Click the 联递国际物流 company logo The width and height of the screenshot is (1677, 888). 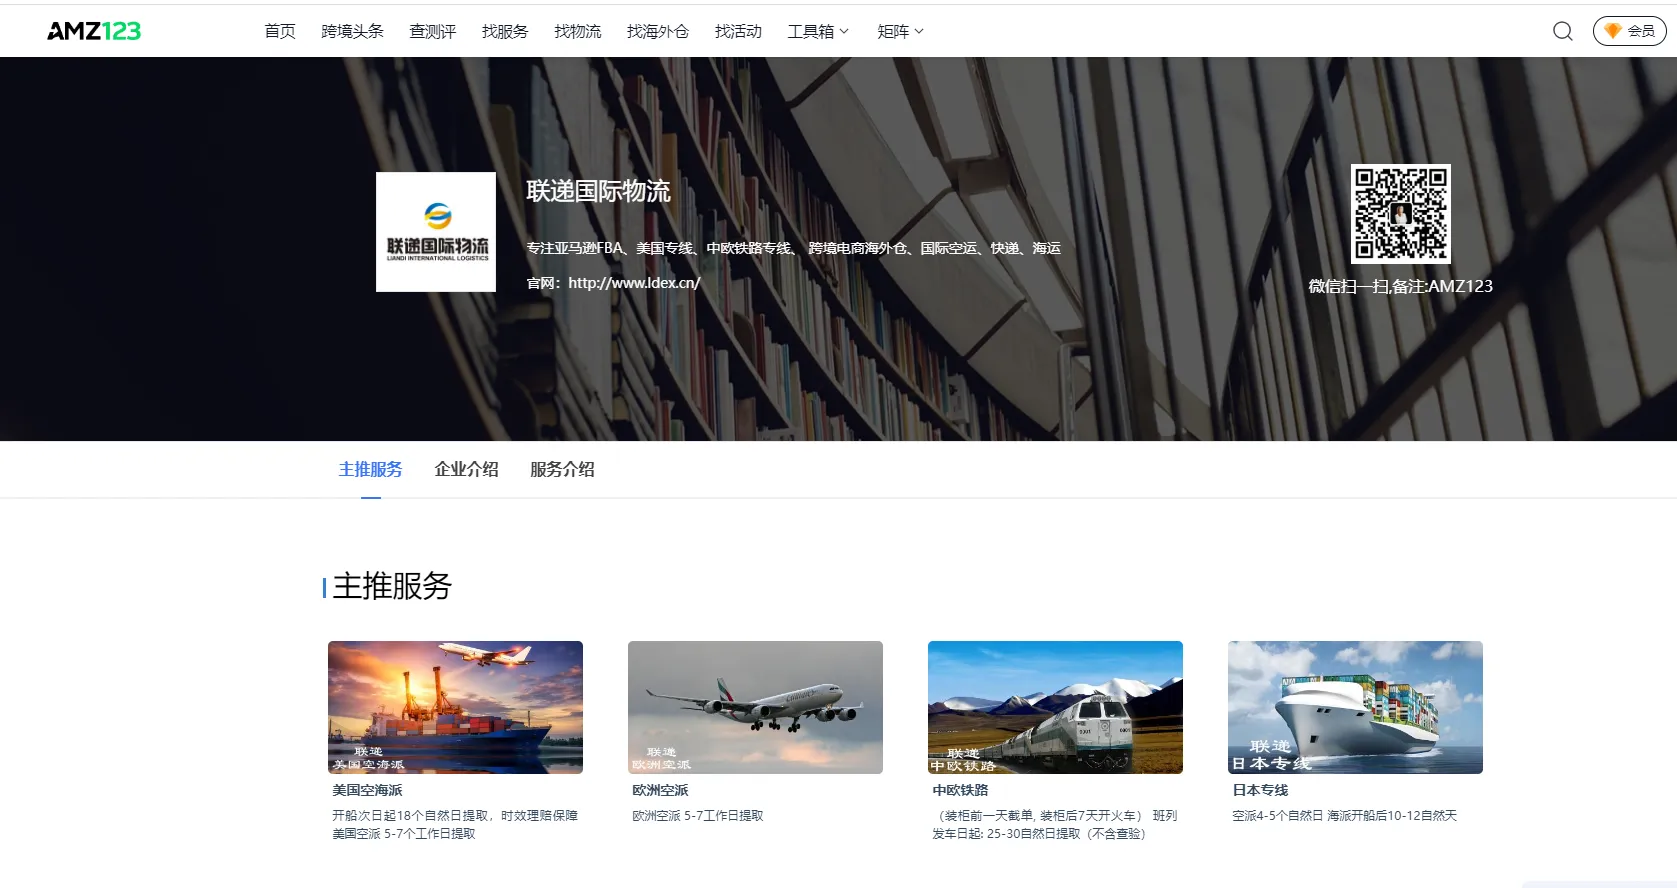pos(436,232)
